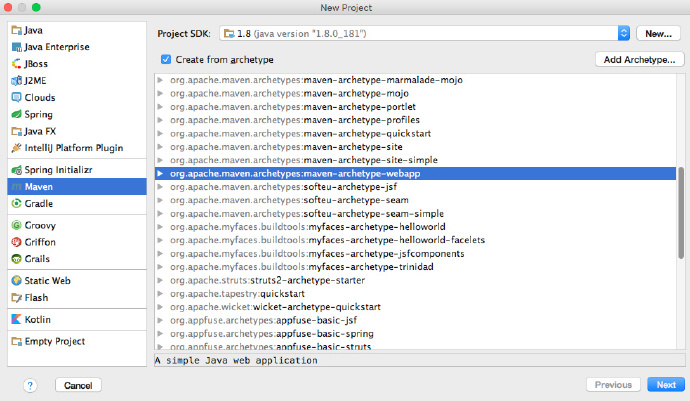The height and width of the screenshot is (401, 690).
Task: Click the Java Enterprise icon
Action: (17, 47)
